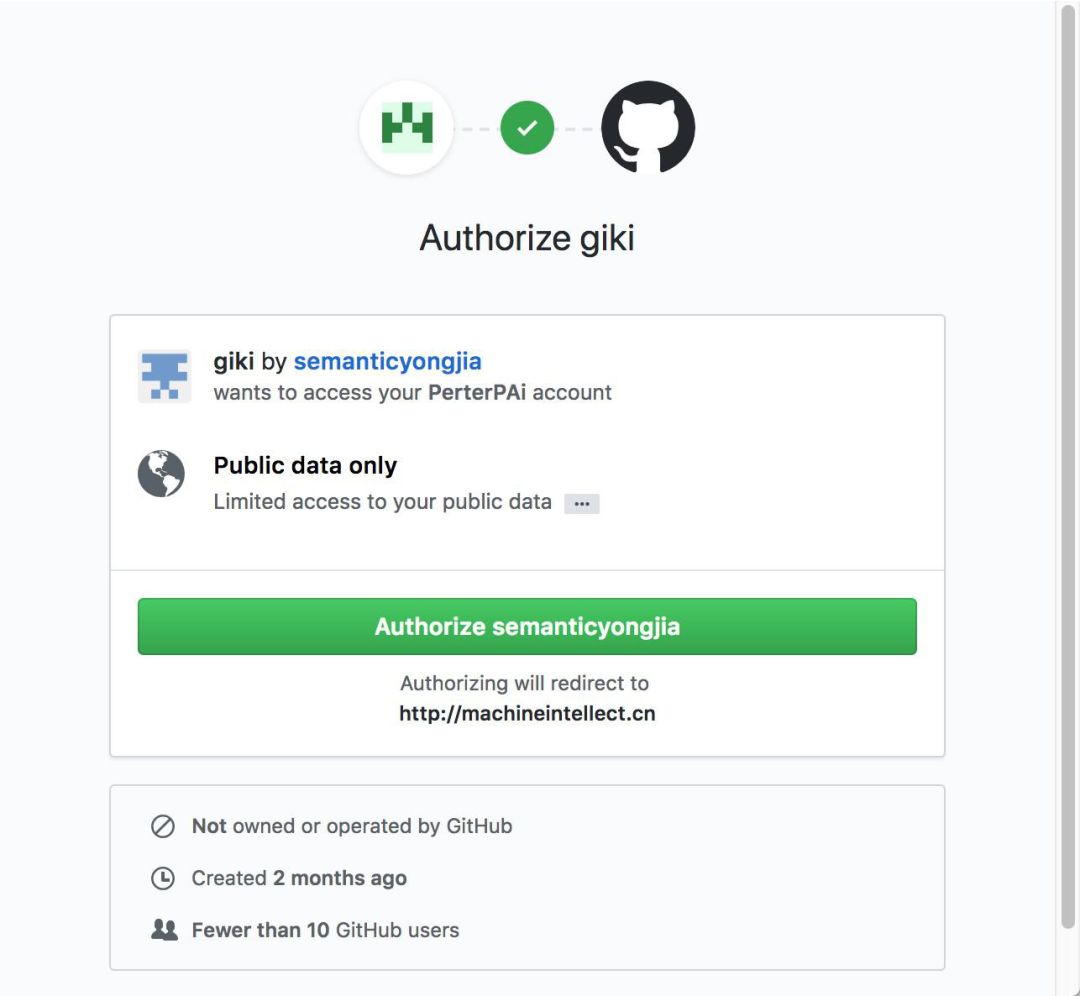Click Fewer than 10 GitHub users text
1080x996 pixels.
click(x=325, y=930)
